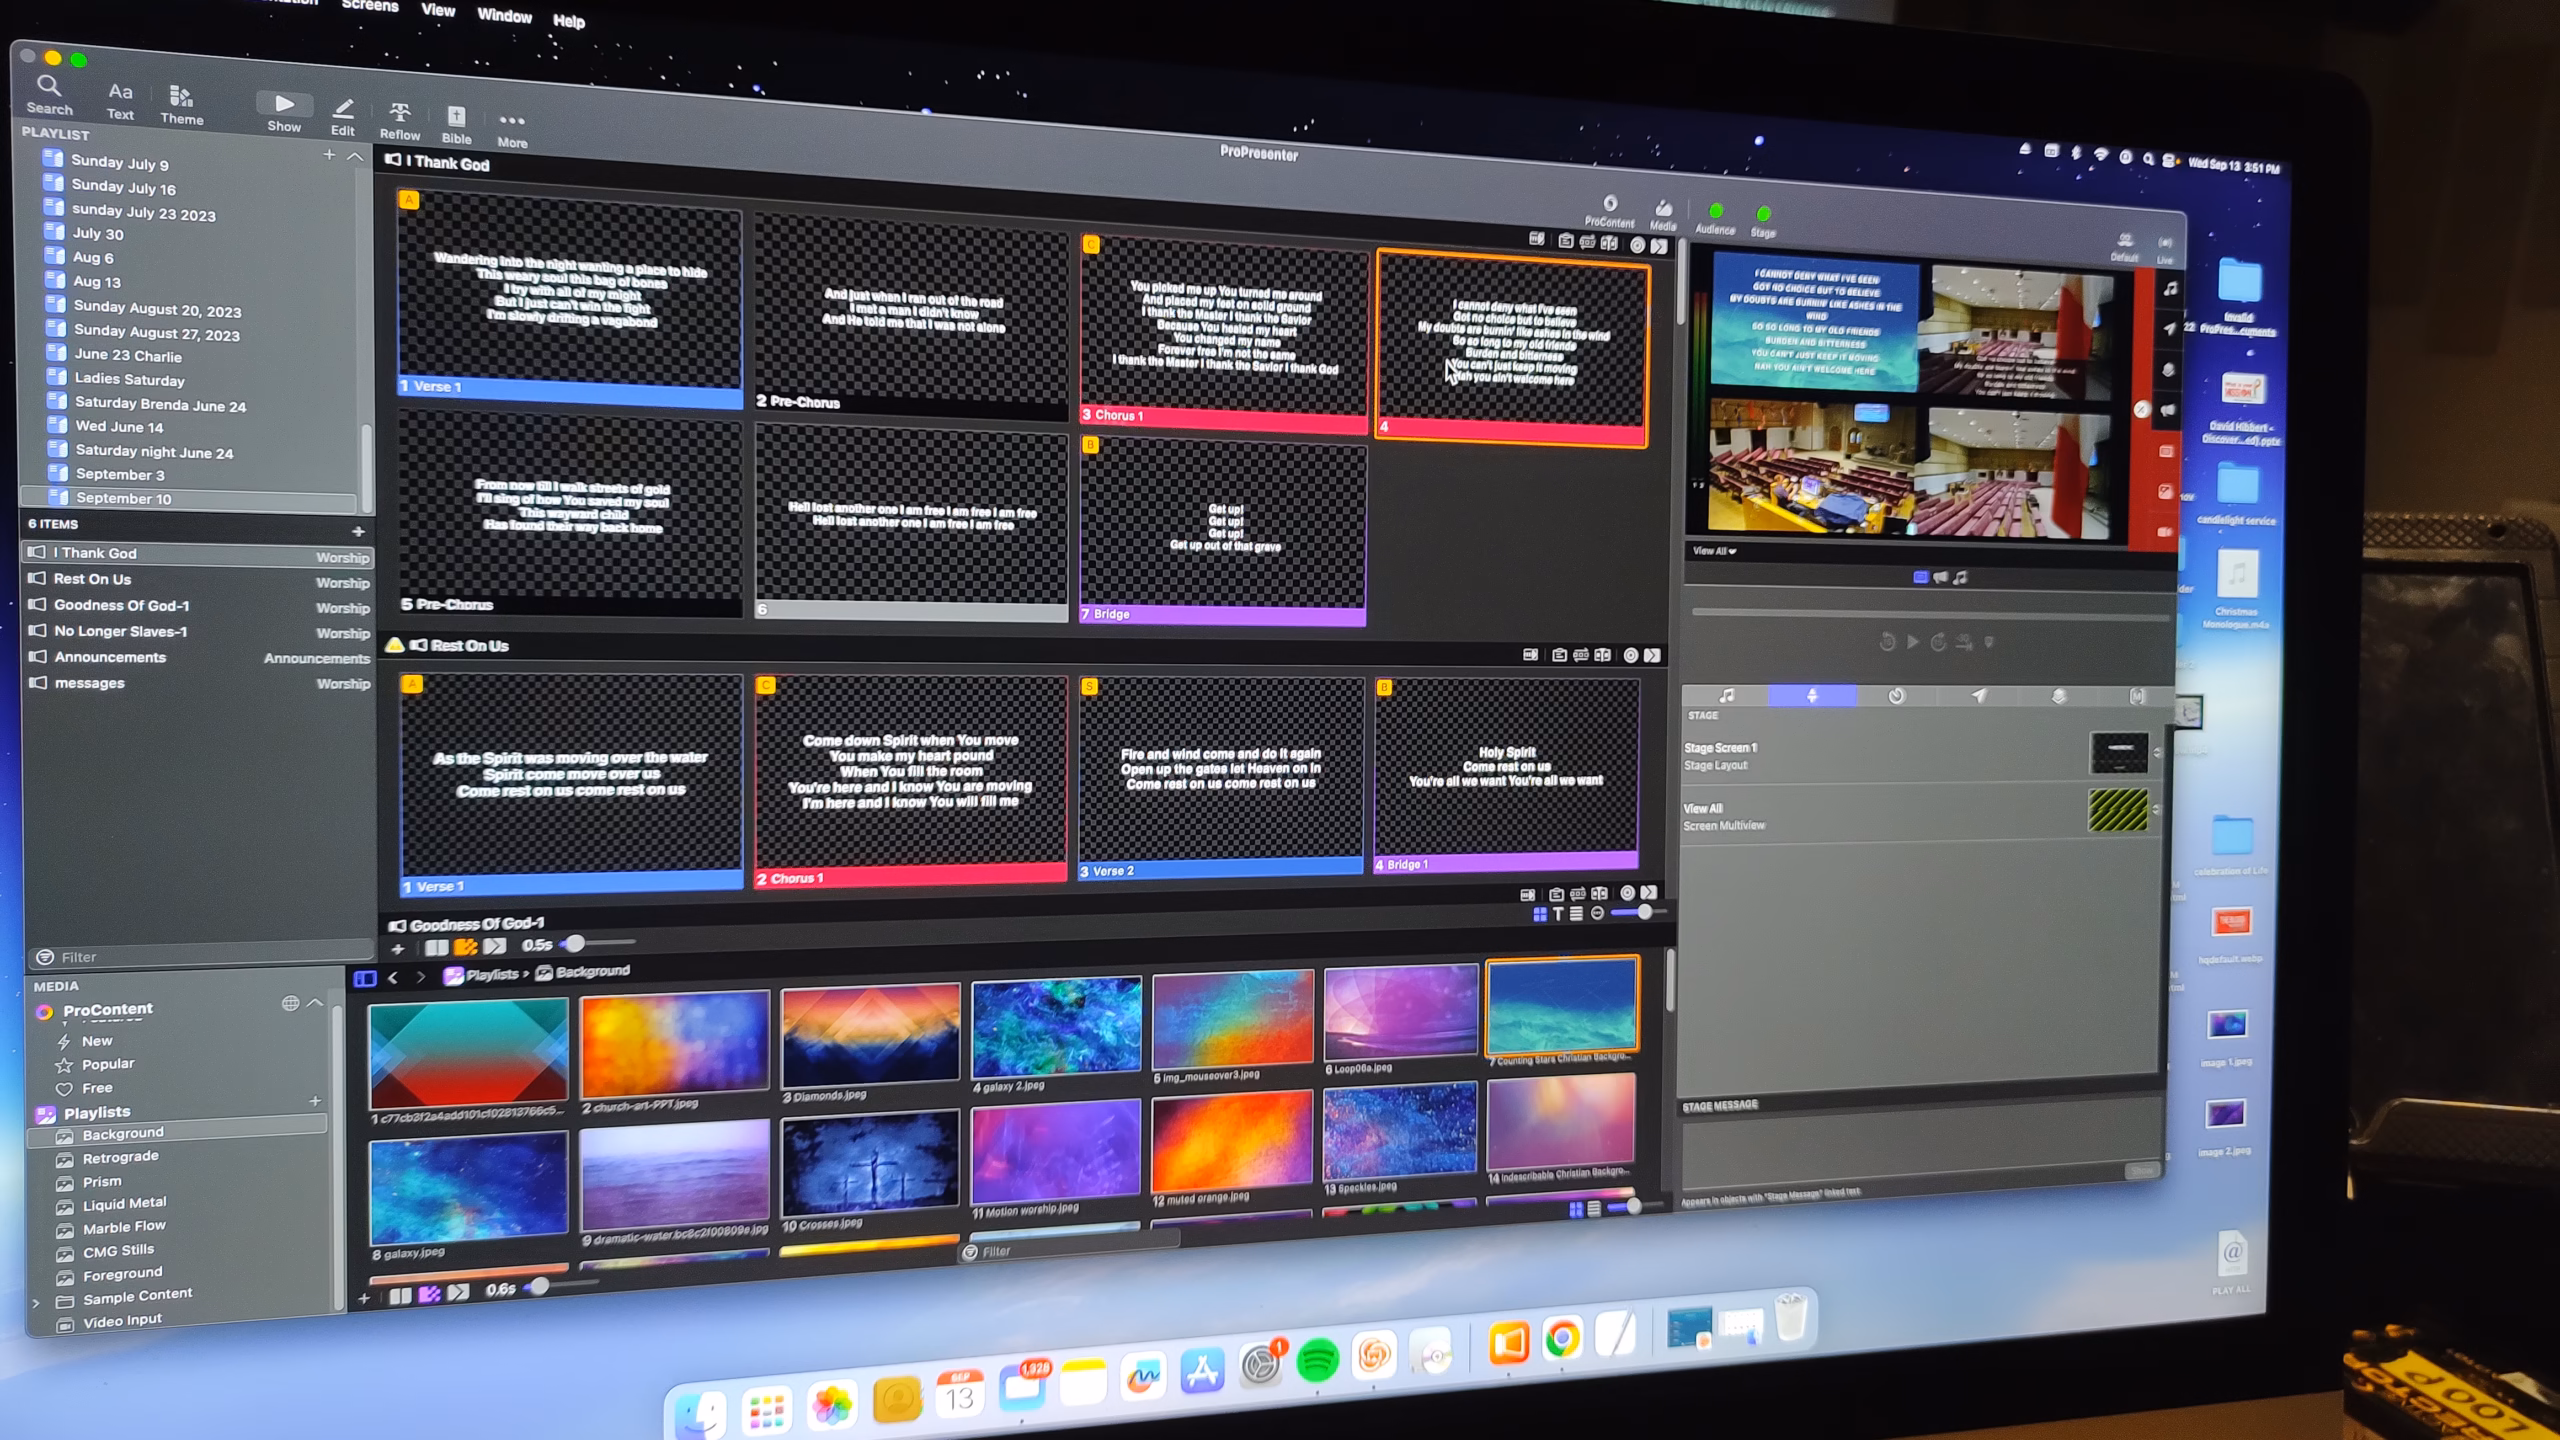Click the playlist Filter input field
This screenshot has width=2560, height=1440.
[x=200, y=956]
